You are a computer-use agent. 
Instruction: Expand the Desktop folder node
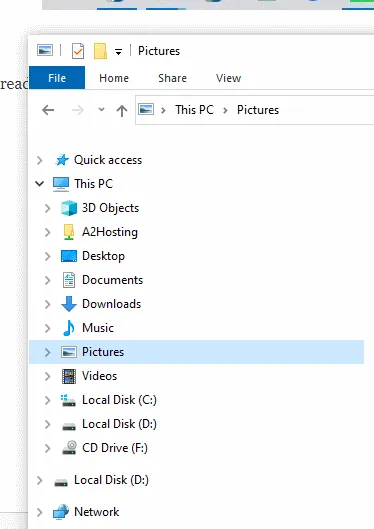(x=48, y=256)
